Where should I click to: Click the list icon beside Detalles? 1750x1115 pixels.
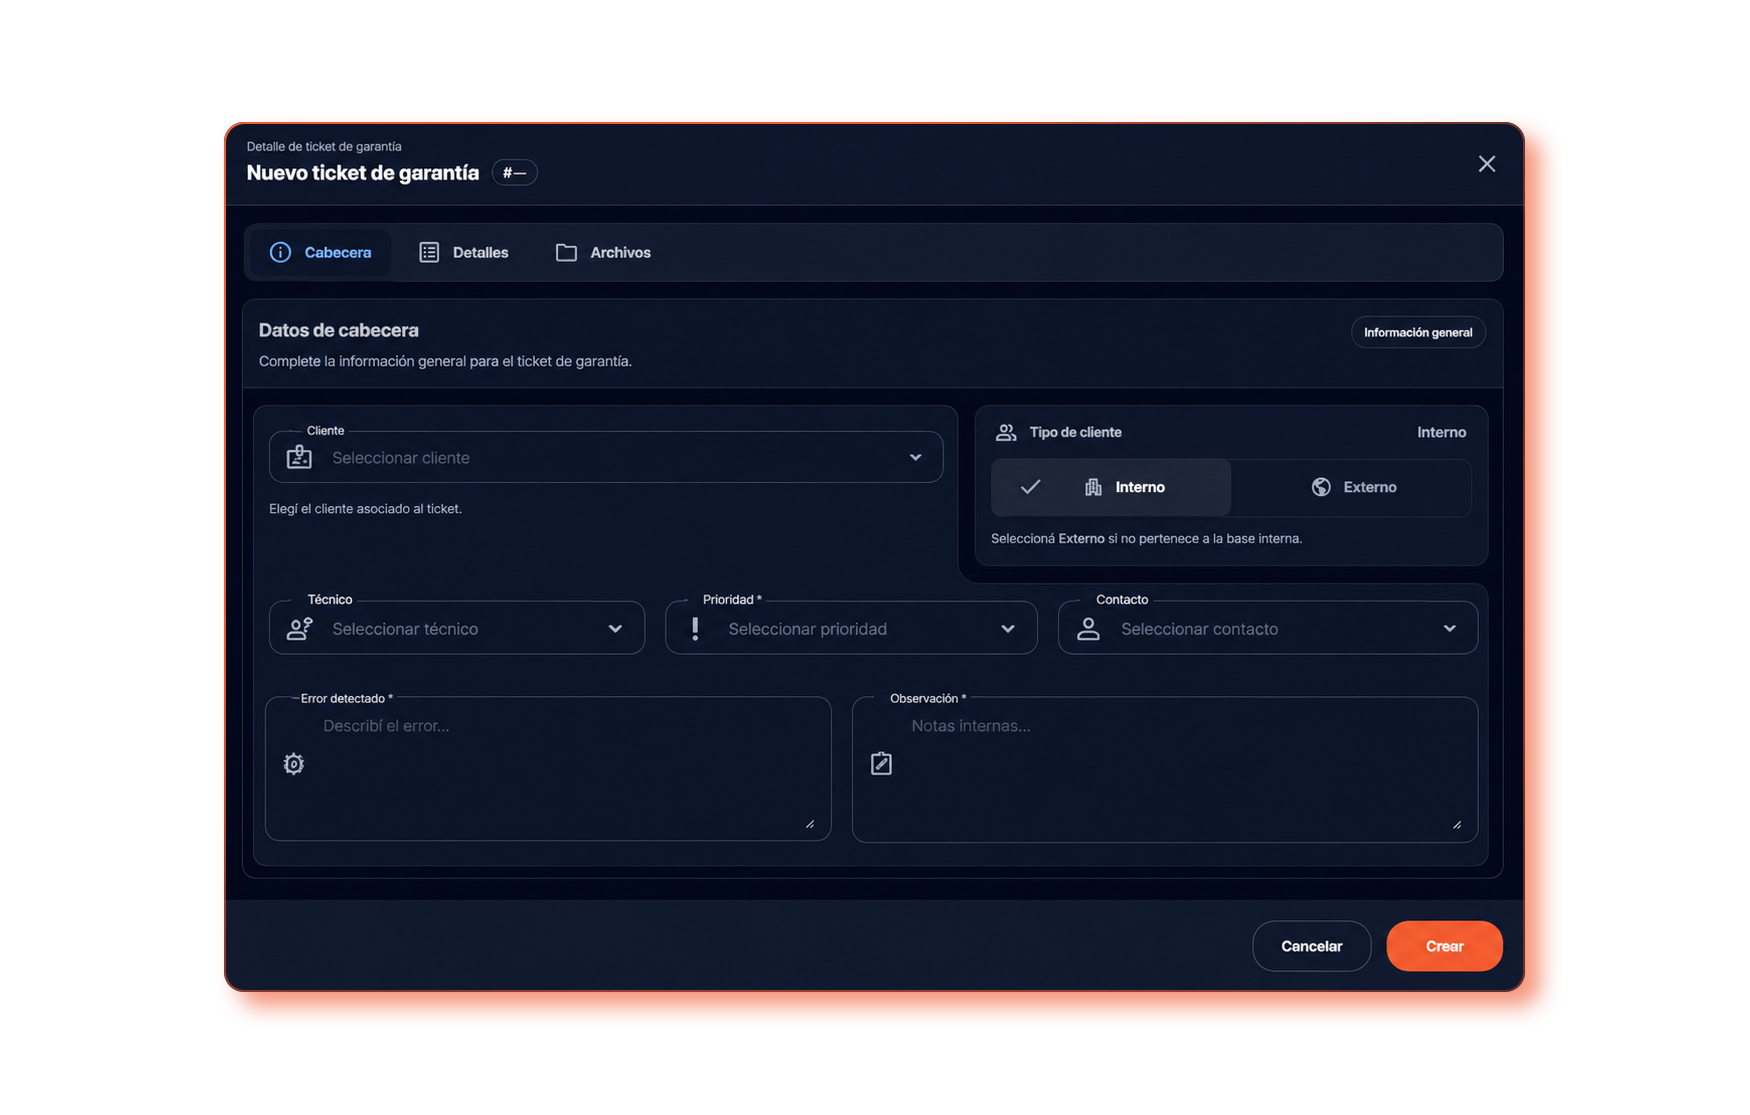[x=429, y=252]
